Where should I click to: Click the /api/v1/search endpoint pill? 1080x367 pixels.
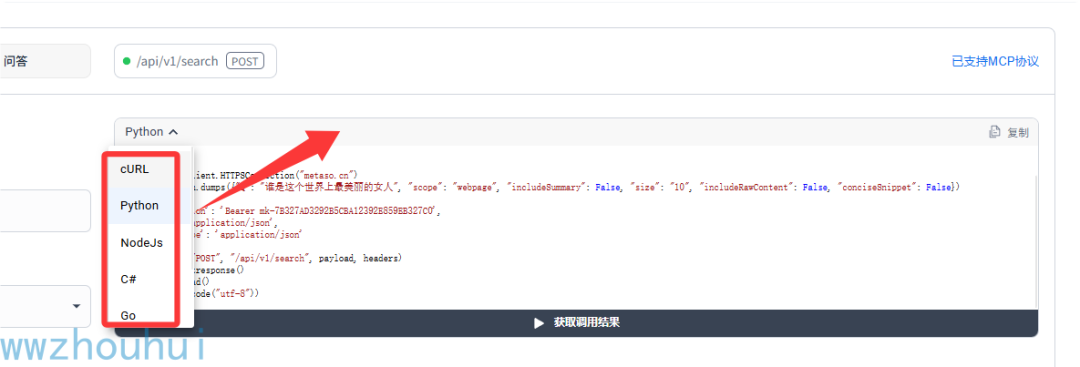tap(195, 61)
